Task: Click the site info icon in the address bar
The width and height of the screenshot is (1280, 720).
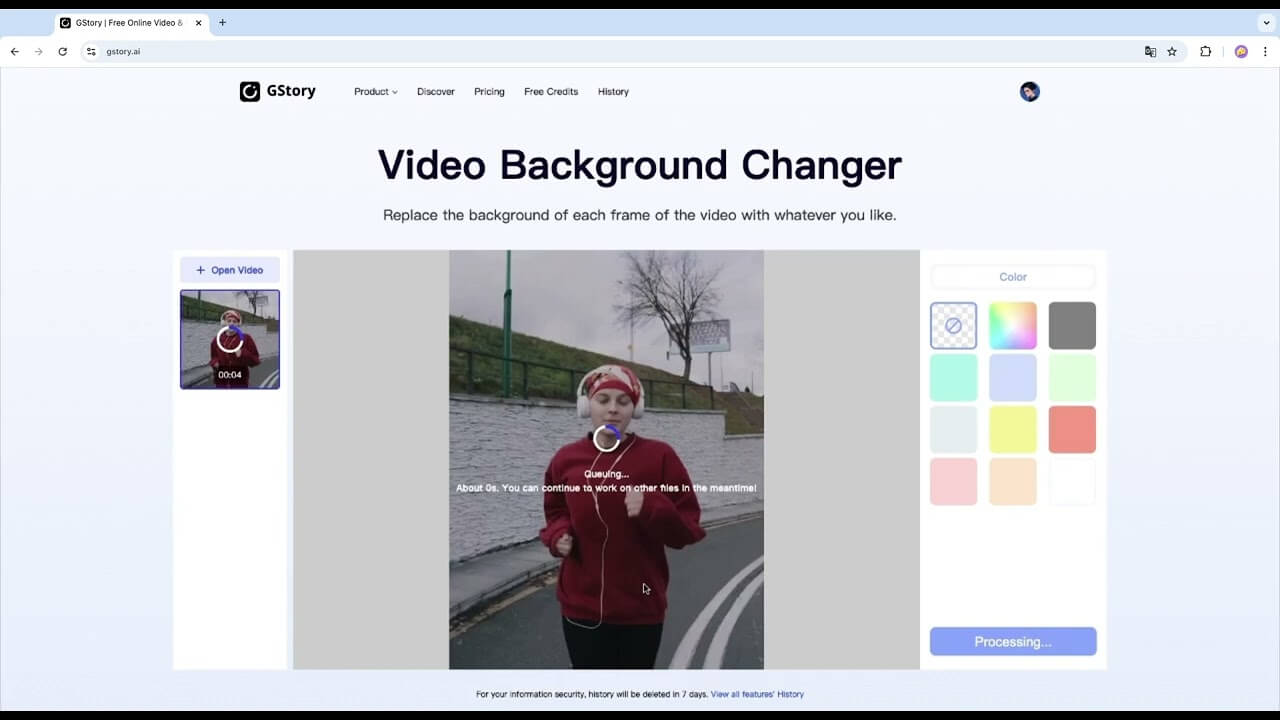Action: coord(89,51)
